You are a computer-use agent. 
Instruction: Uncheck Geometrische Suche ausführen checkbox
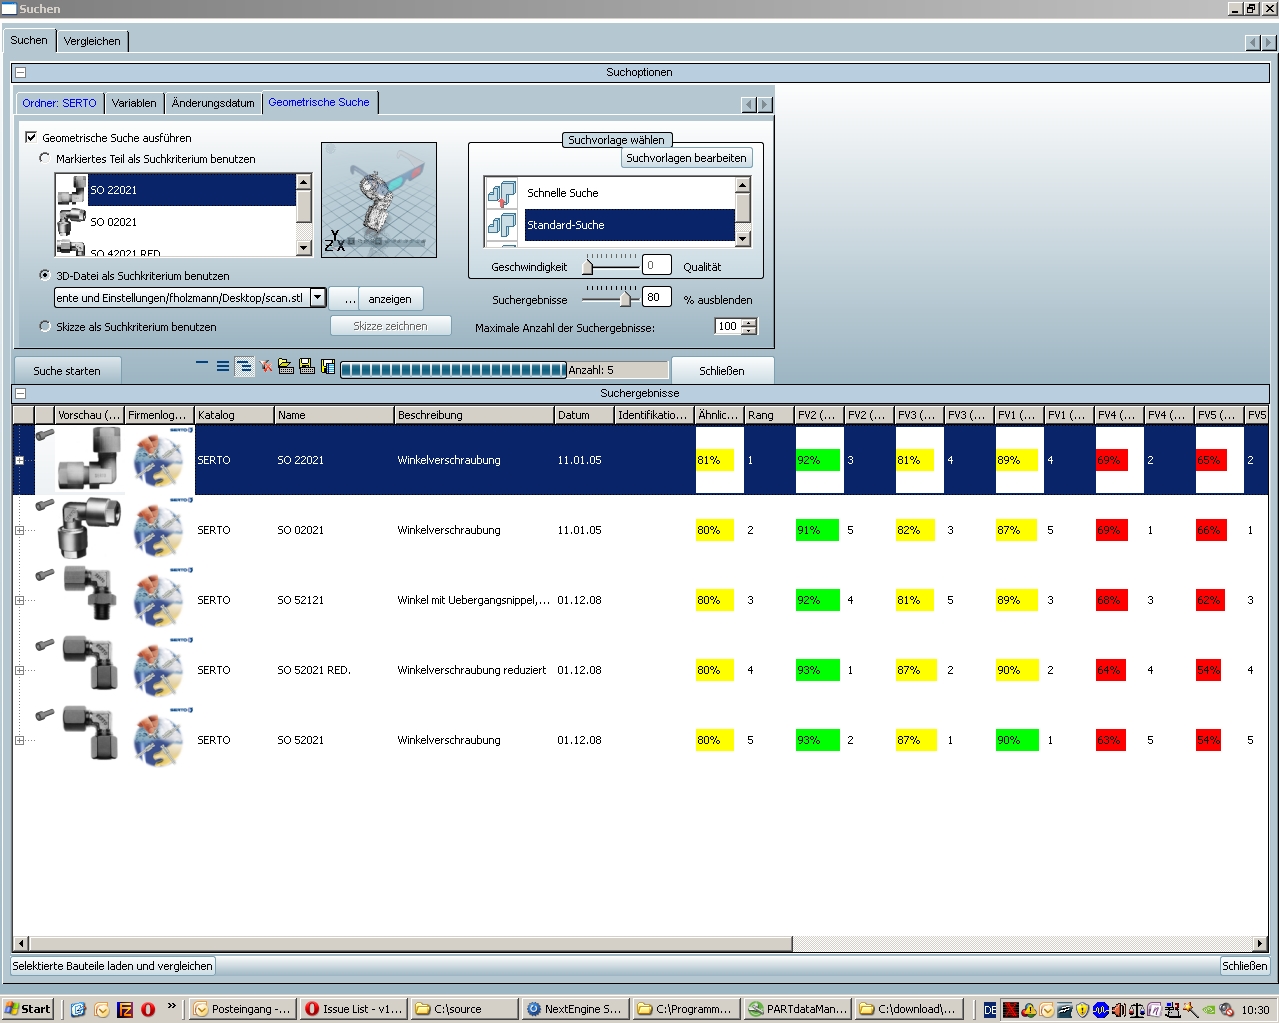pyautogui.click(x=31, y=138)
